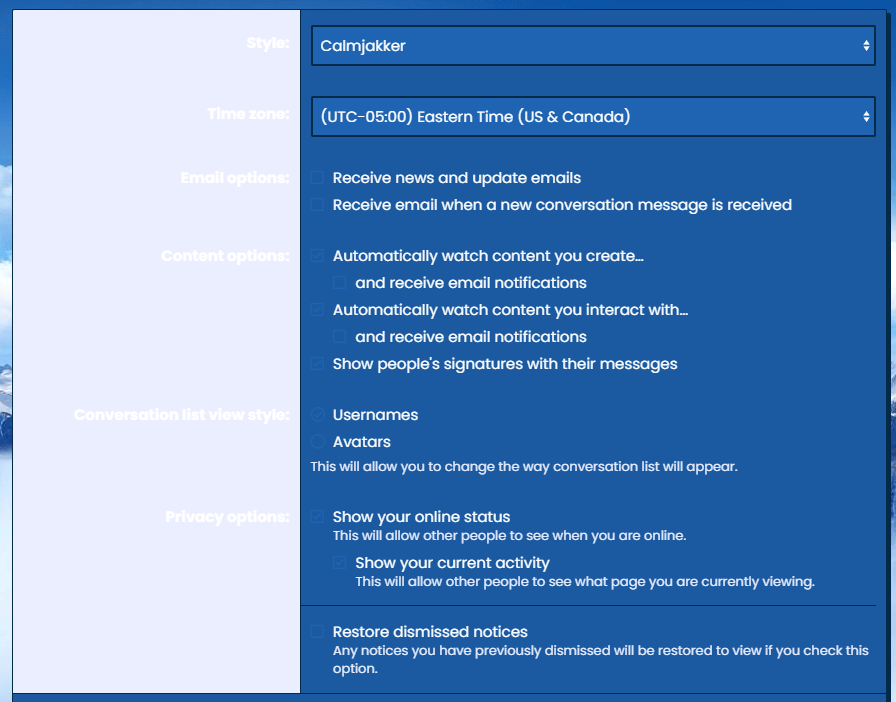Click the Email options label

click(x=235, y=178)
